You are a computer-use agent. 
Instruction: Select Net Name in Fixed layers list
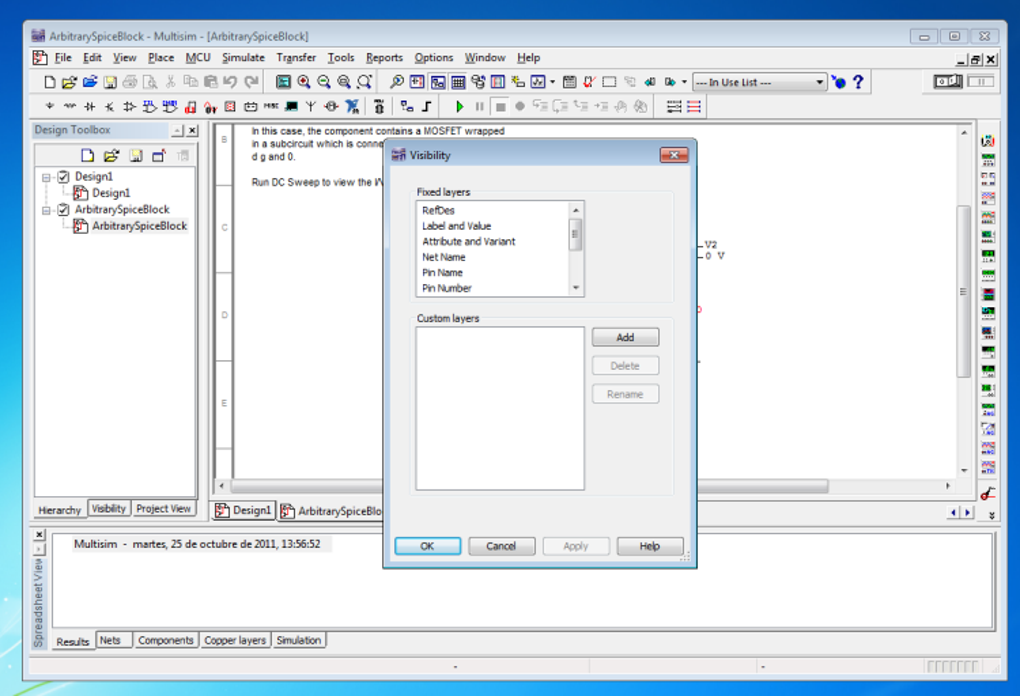click(x=444, y=257)
